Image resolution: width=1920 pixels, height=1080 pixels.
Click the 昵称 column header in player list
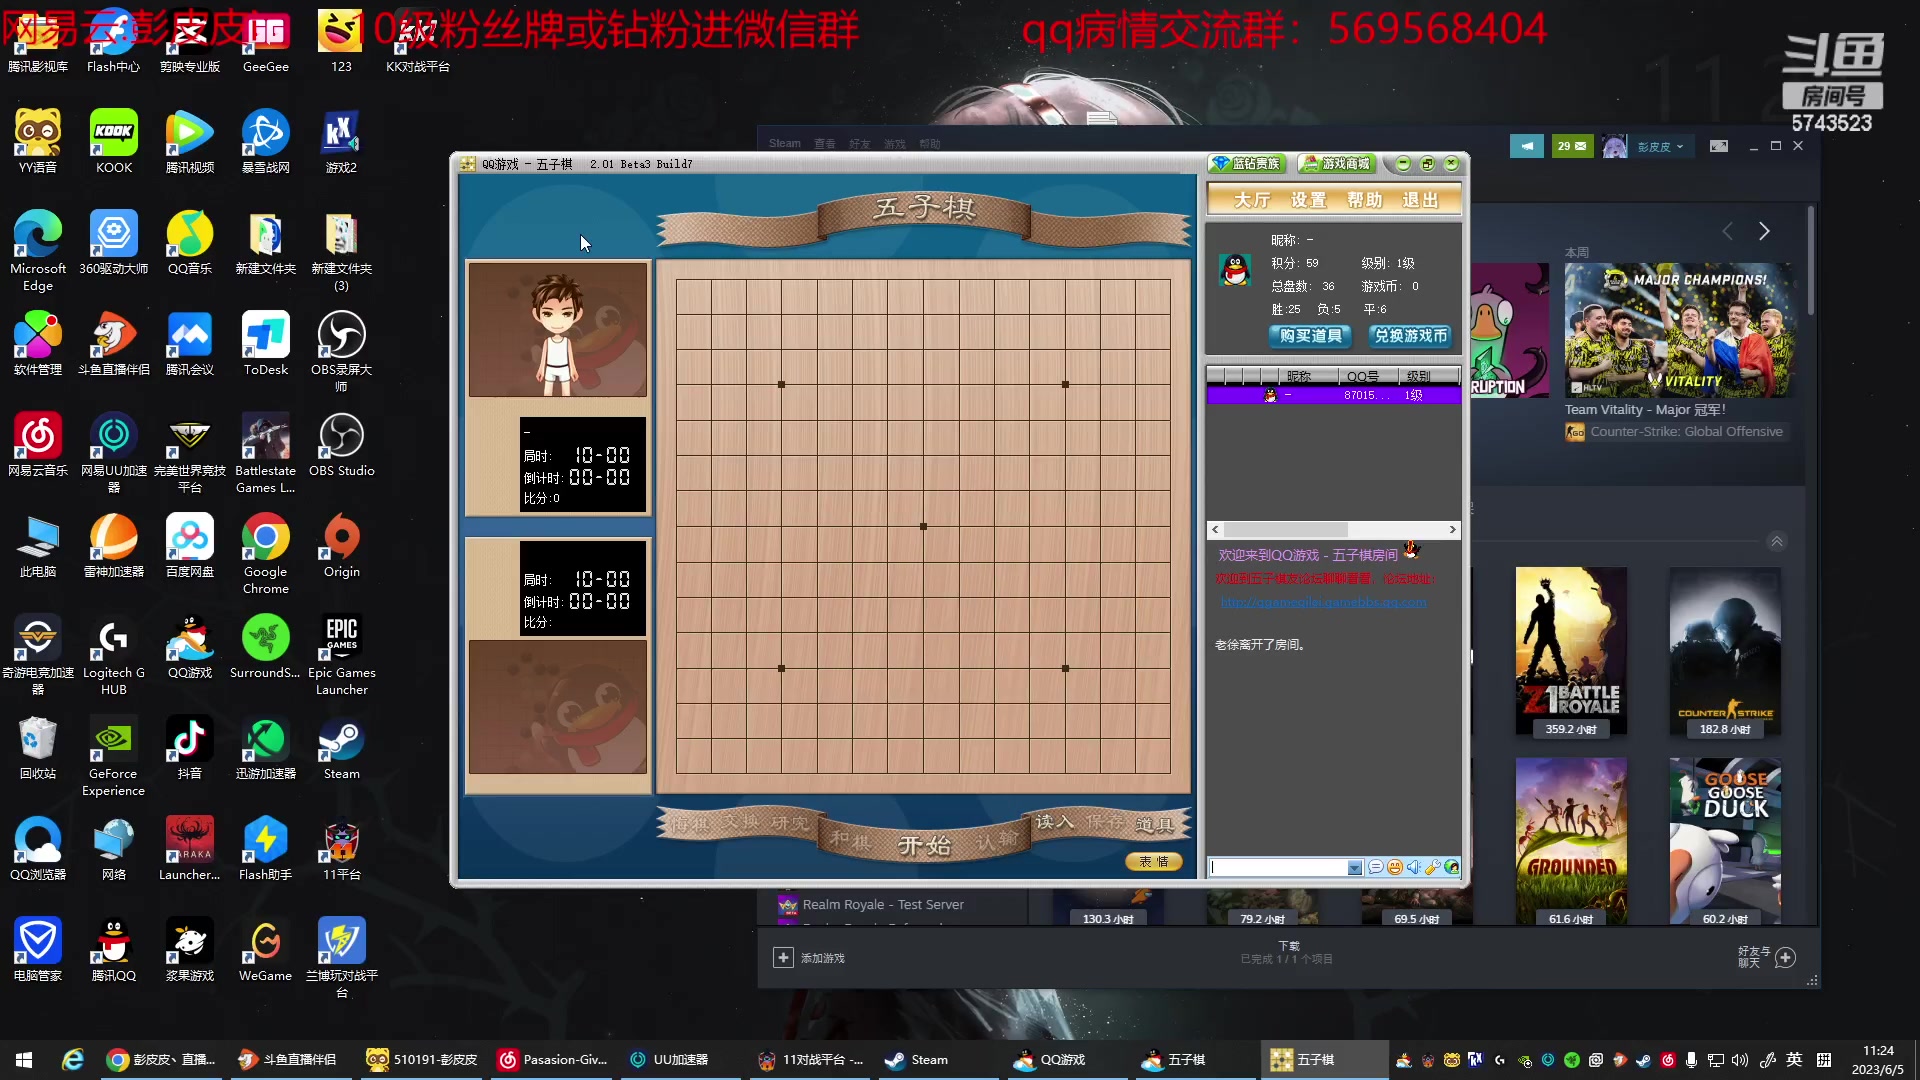click(1299, 376)
